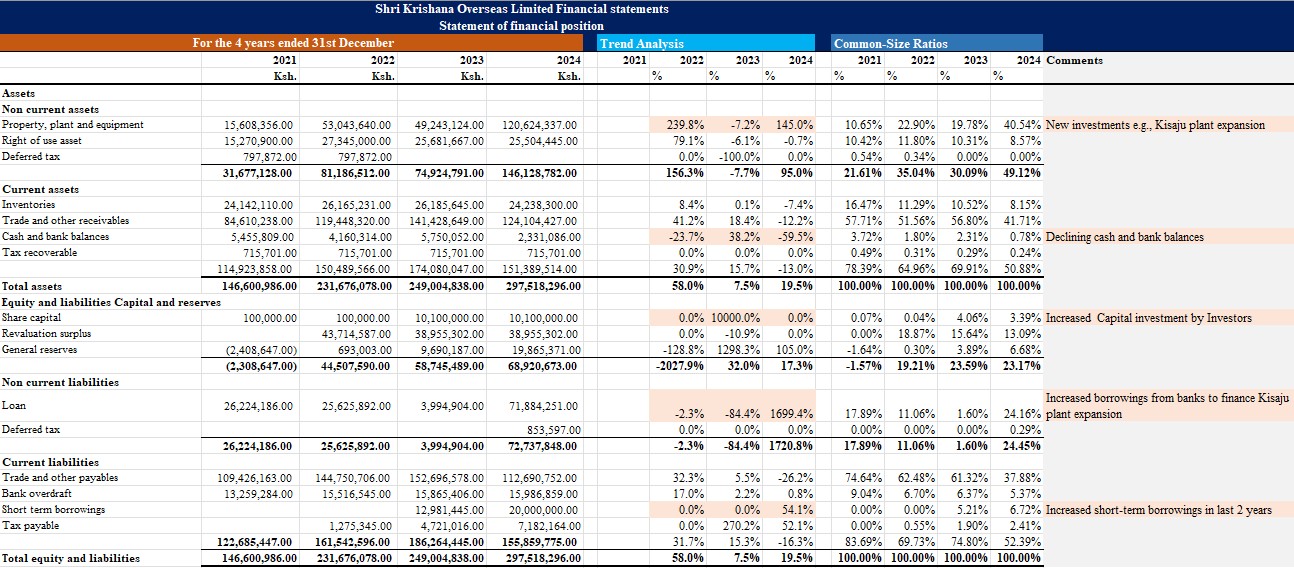Screen dimensions: 1294x568
Task: Click 'Total equity and liabilities' row label
Action: tap(71, 558)
